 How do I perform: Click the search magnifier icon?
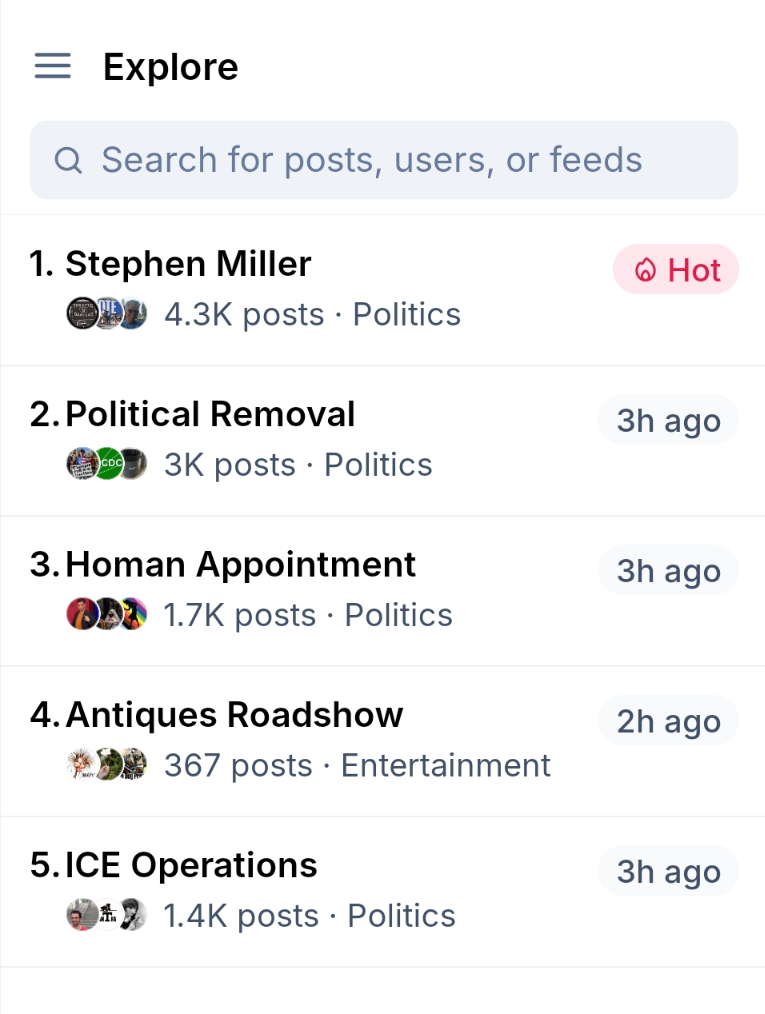click(x=68, y=160)
